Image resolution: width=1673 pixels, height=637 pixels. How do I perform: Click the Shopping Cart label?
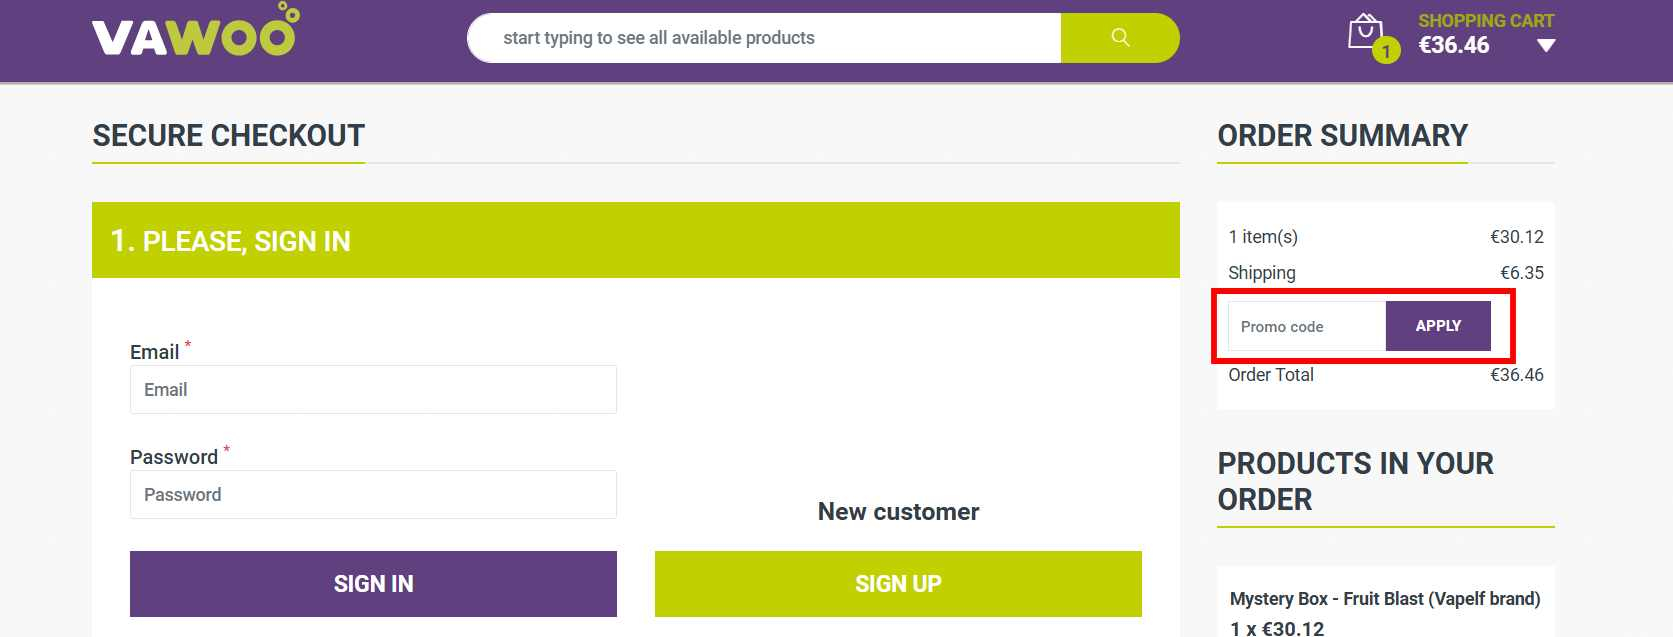[x=1485, y=20]
